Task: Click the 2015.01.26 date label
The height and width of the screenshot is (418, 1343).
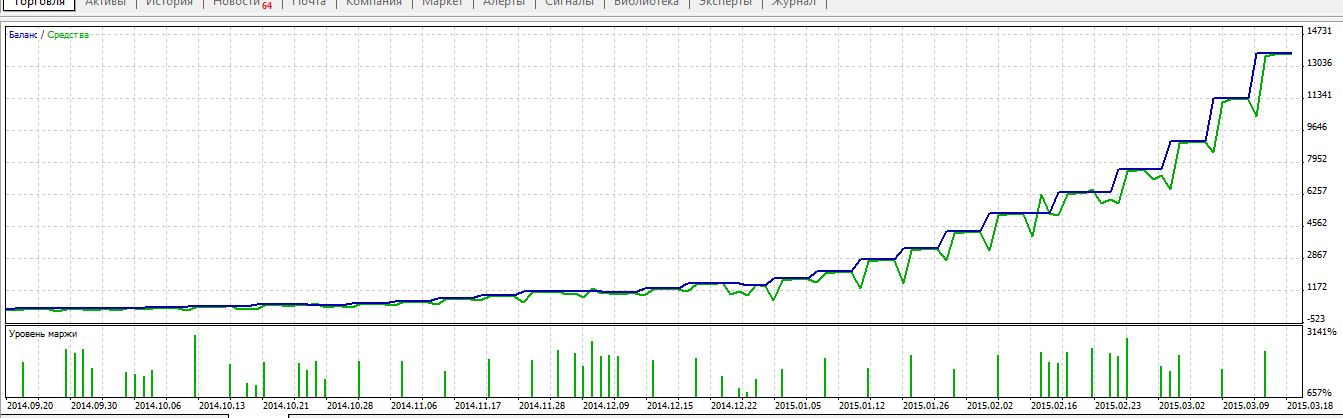Action: tap(925, 406)
